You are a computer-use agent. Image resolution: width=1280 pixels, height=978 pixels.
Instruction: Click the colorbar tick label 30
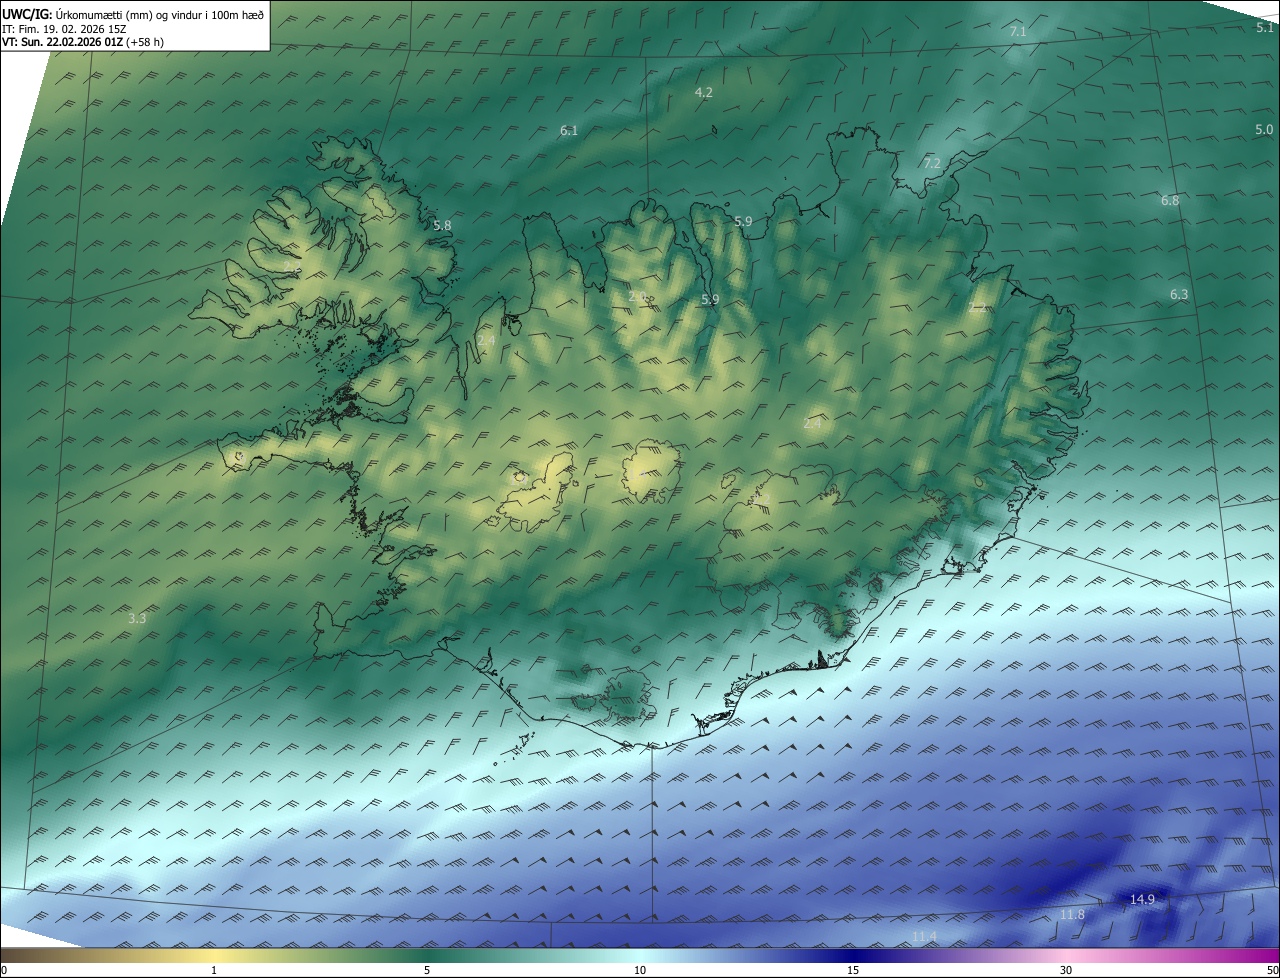(1066, 970)
